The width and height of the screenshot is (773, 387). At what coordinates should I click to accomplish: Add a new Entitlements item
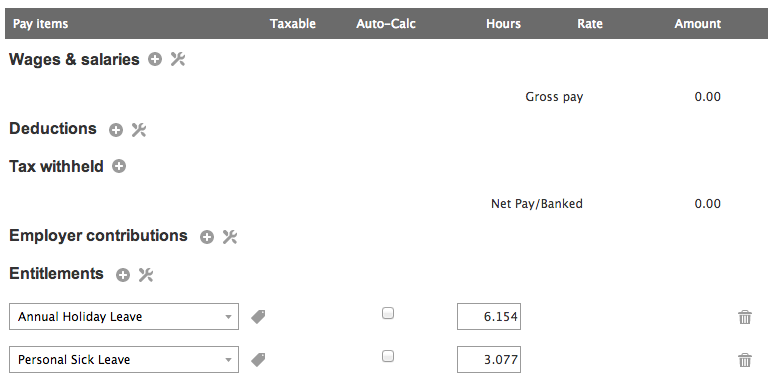123,275
